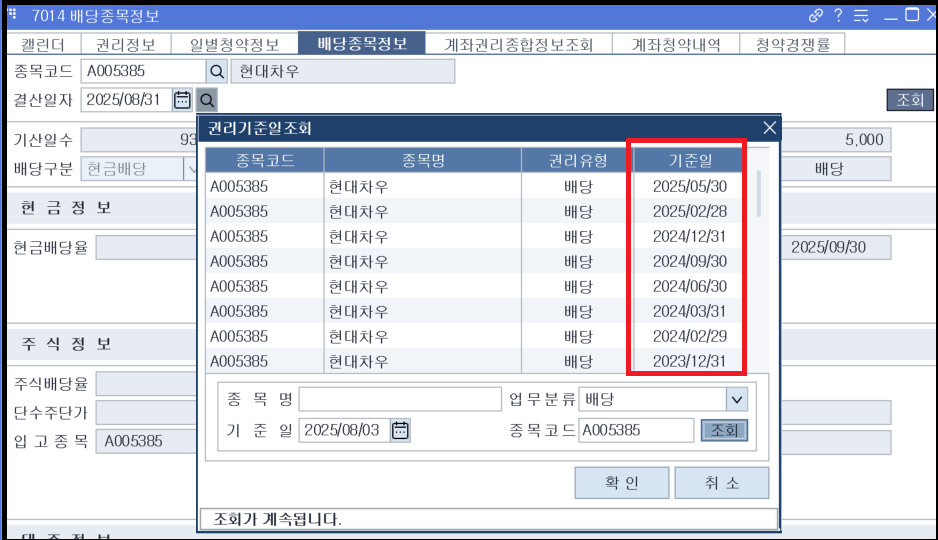Image resolution: width=938 pixels, height=540 pixels.
Task: Click the link chain icon in title bar
Action: 816,16
